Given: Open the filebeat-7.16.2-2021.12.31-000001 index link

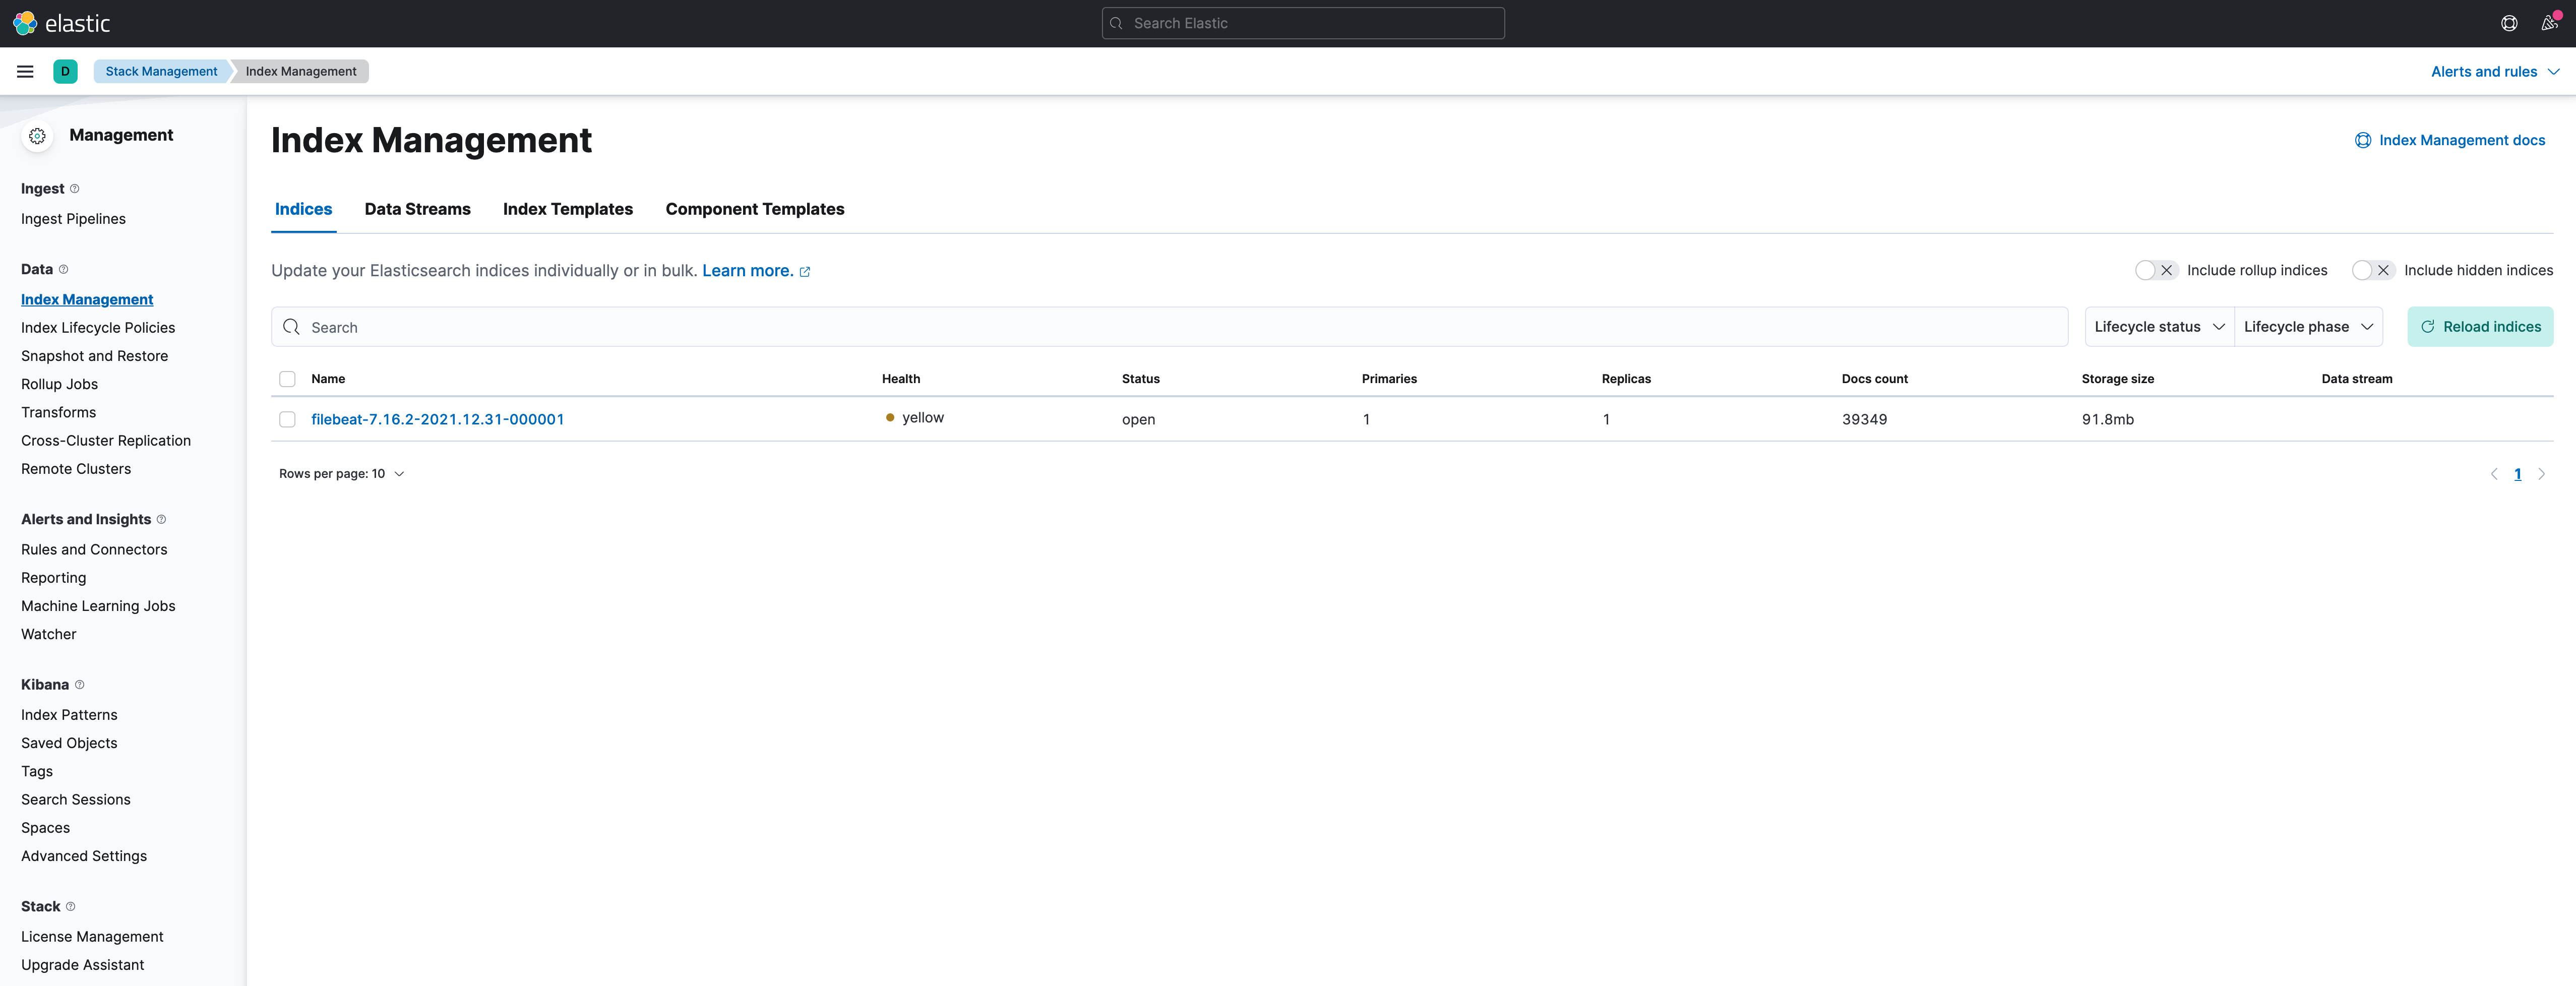Looking at the screenshot, I should (x=437, y=419).
